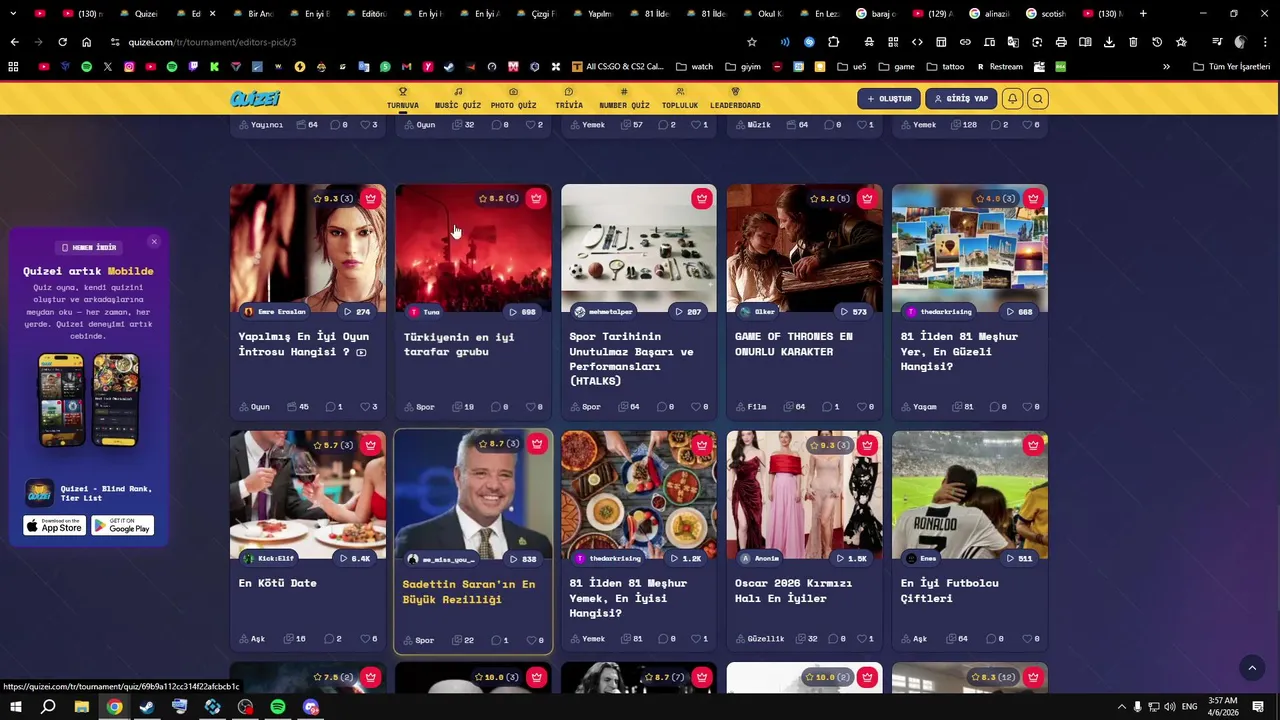Click crown icon on En Kötü Date card
1280x720 pixels.
click(371, 445)
